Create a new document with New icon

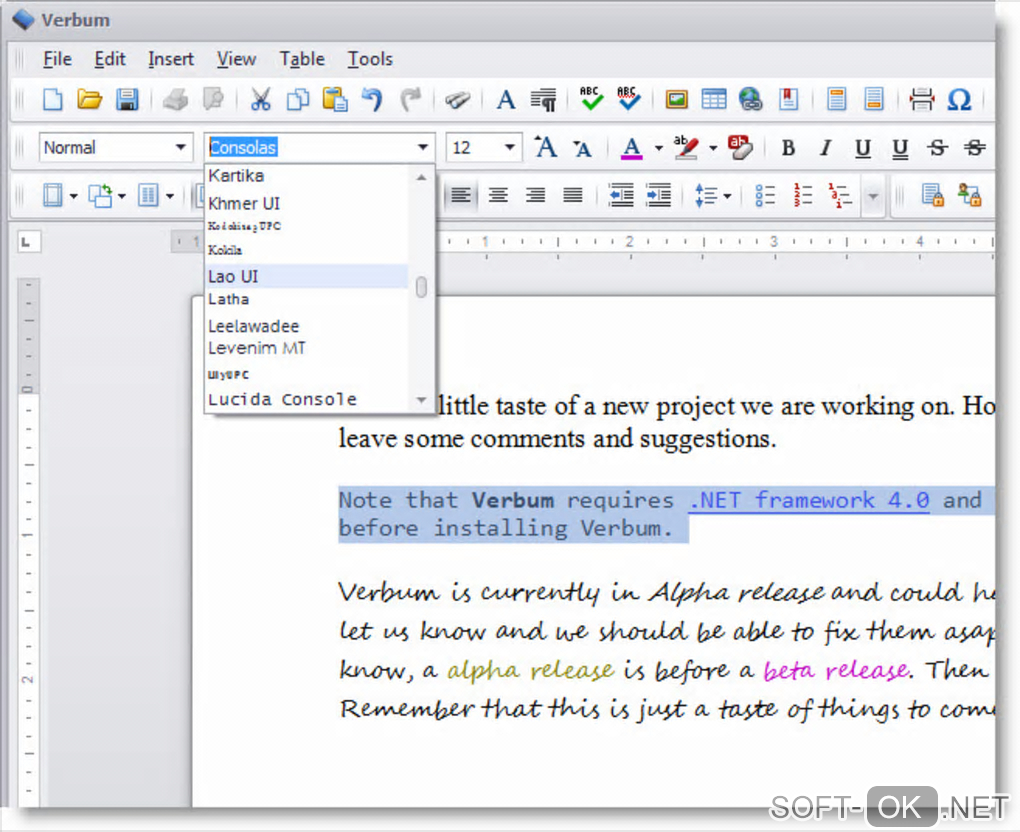(x=52, y=100)
